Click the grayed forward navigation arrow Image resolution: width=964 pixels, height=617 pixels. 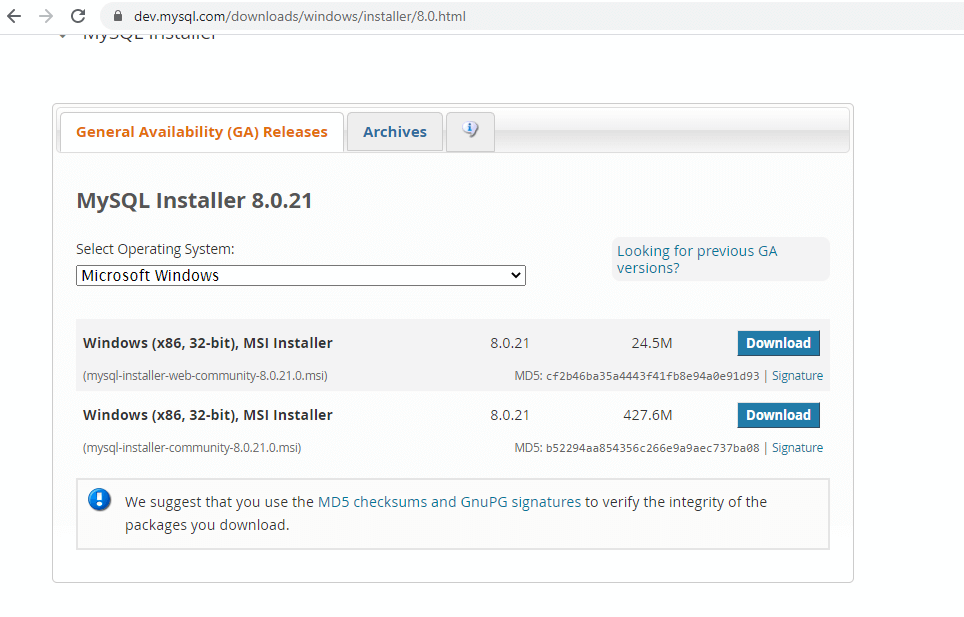pyautogui.click(x=44, y=16)
